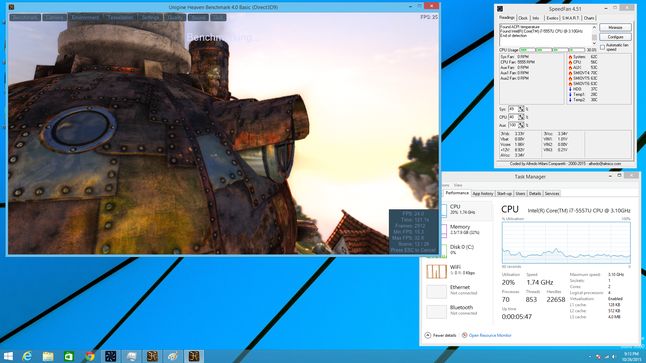Open View menu in Task Manager

pyautogui.click(x=458, y=185)
